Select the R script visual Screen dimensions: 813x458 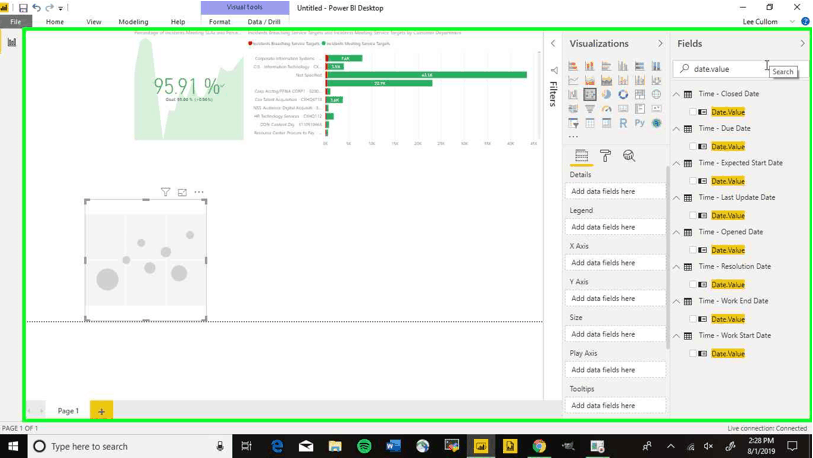tap(623, 123)
